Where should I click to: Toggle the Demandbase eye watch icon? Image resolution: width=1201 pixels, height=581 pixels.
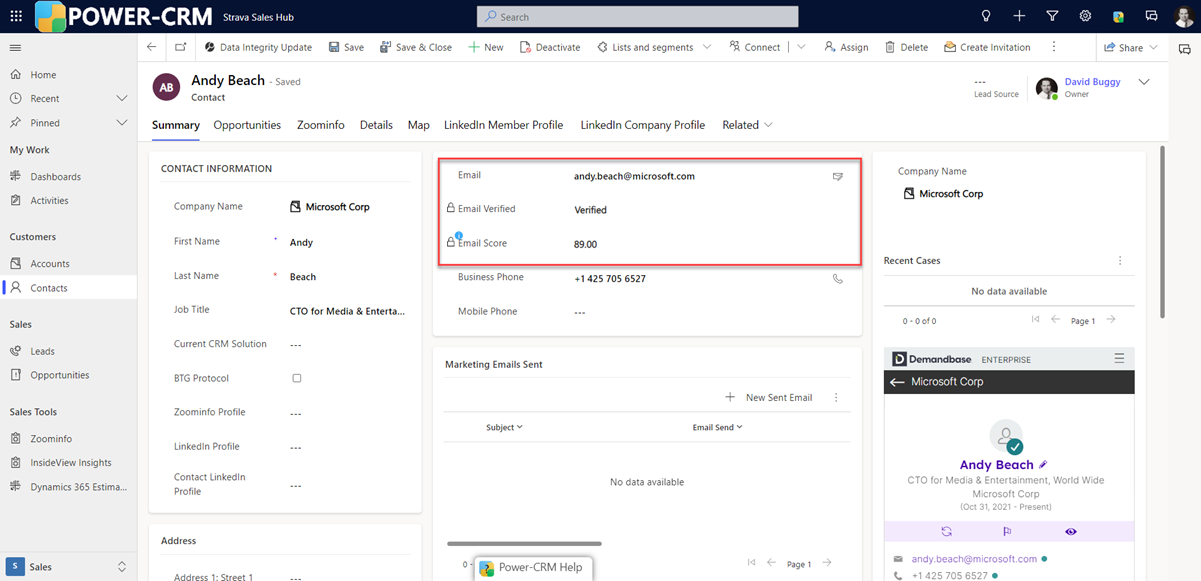point(1071,532)
